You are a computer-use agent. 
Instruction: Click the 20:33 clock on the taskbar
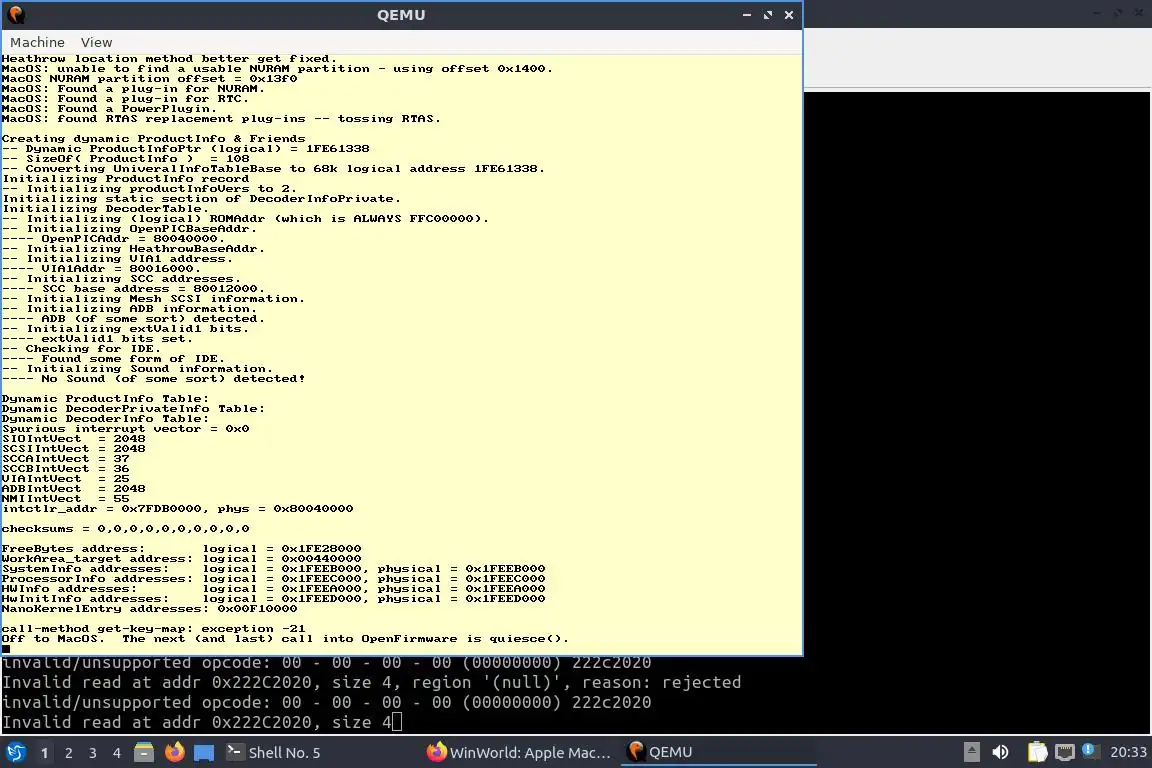[x=1128, y=752]
